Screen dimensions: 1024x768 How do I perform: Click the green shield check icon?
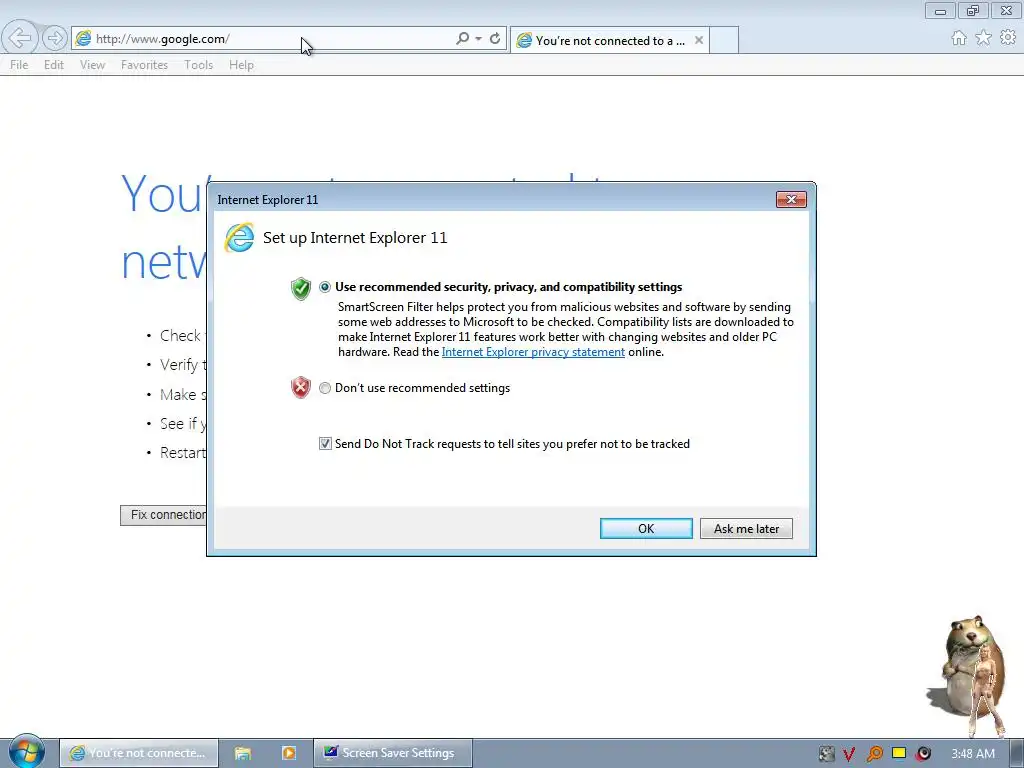click(300, 288)
